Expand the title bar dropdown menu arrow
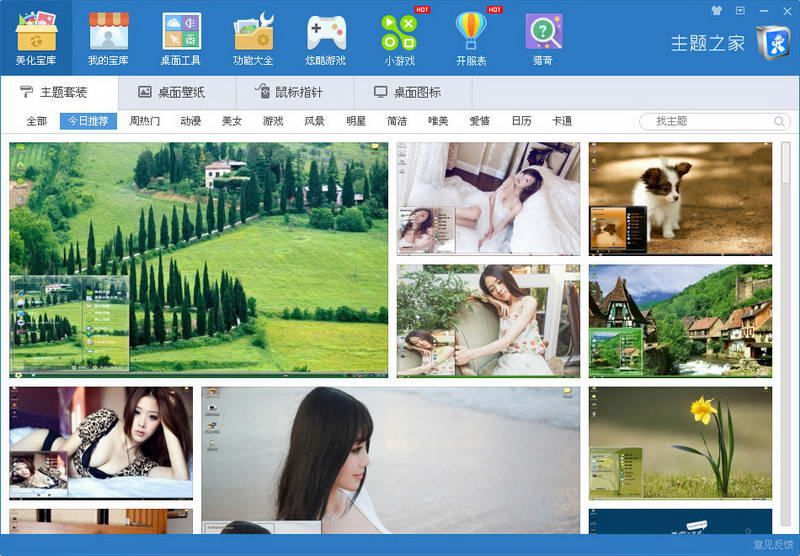800x556 pixels. (740, 10)
